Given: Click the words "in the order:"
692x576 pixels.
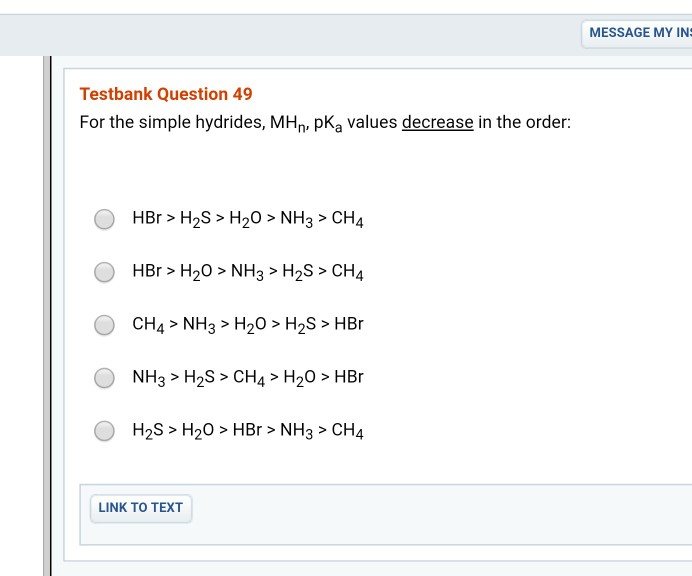Looking at the screenshot, I should [524, 123].
